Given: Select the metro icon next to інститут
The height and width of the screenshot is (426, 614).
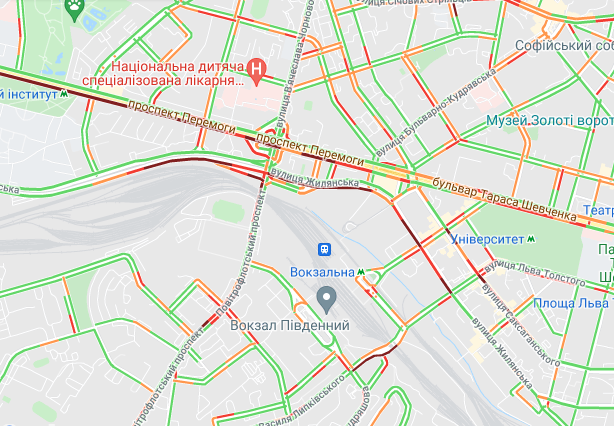Looking at the screenshot, I should 64,94.
